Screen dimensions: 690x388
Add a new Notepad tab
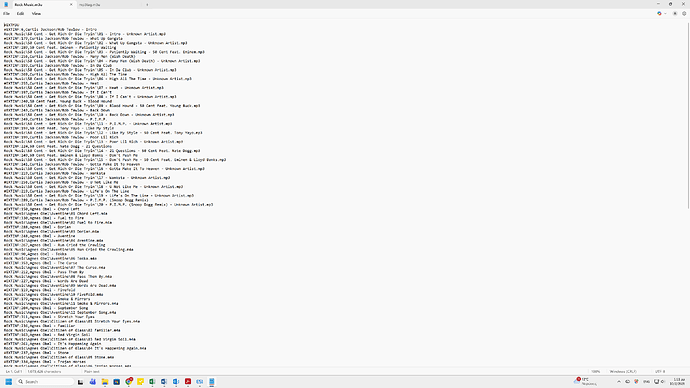(147, 5)
